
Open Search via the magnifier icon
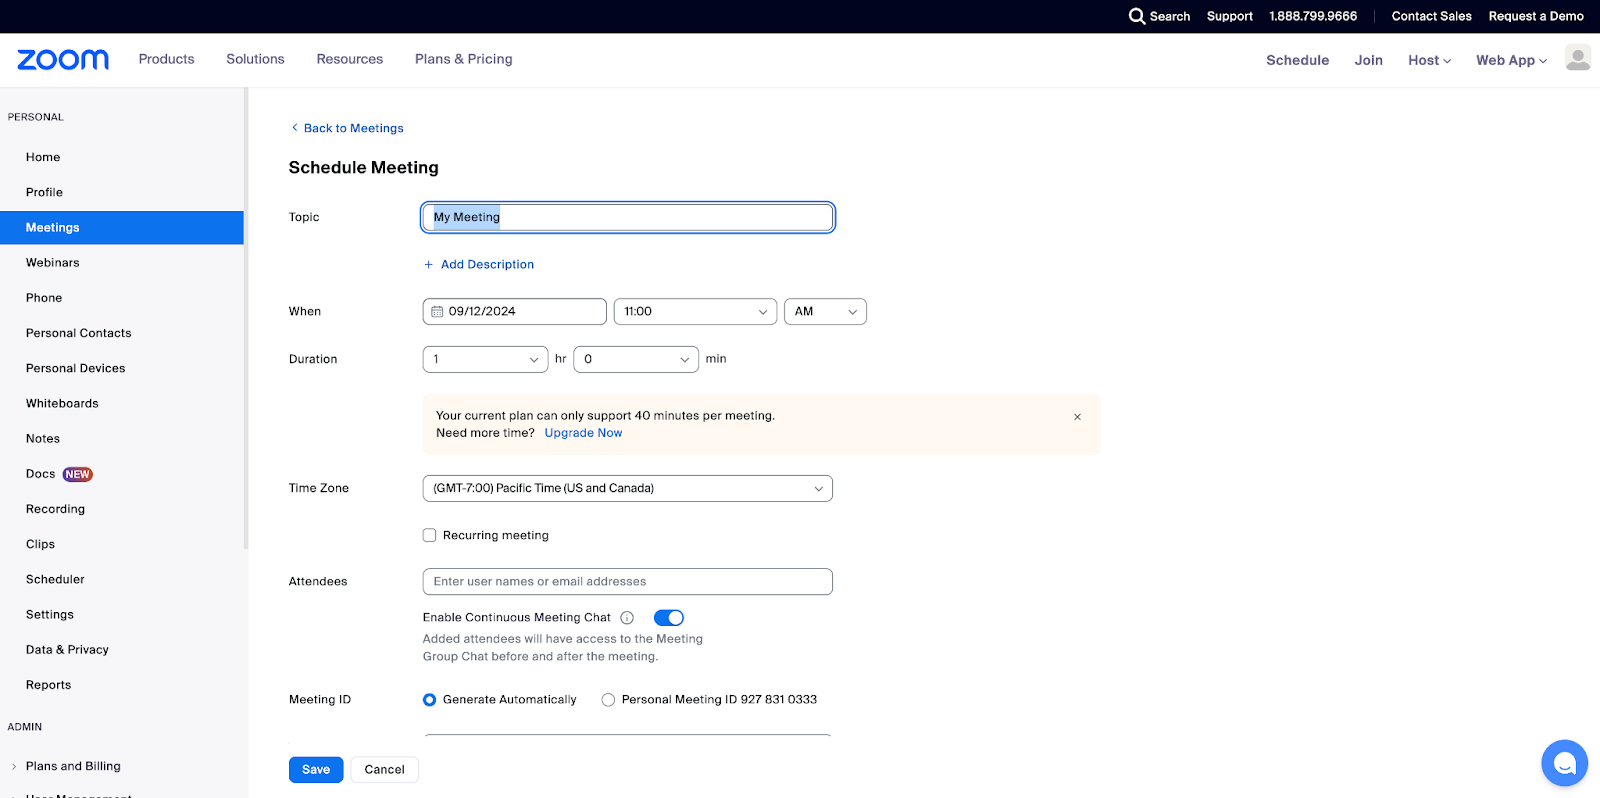(x=1137, y=16)
